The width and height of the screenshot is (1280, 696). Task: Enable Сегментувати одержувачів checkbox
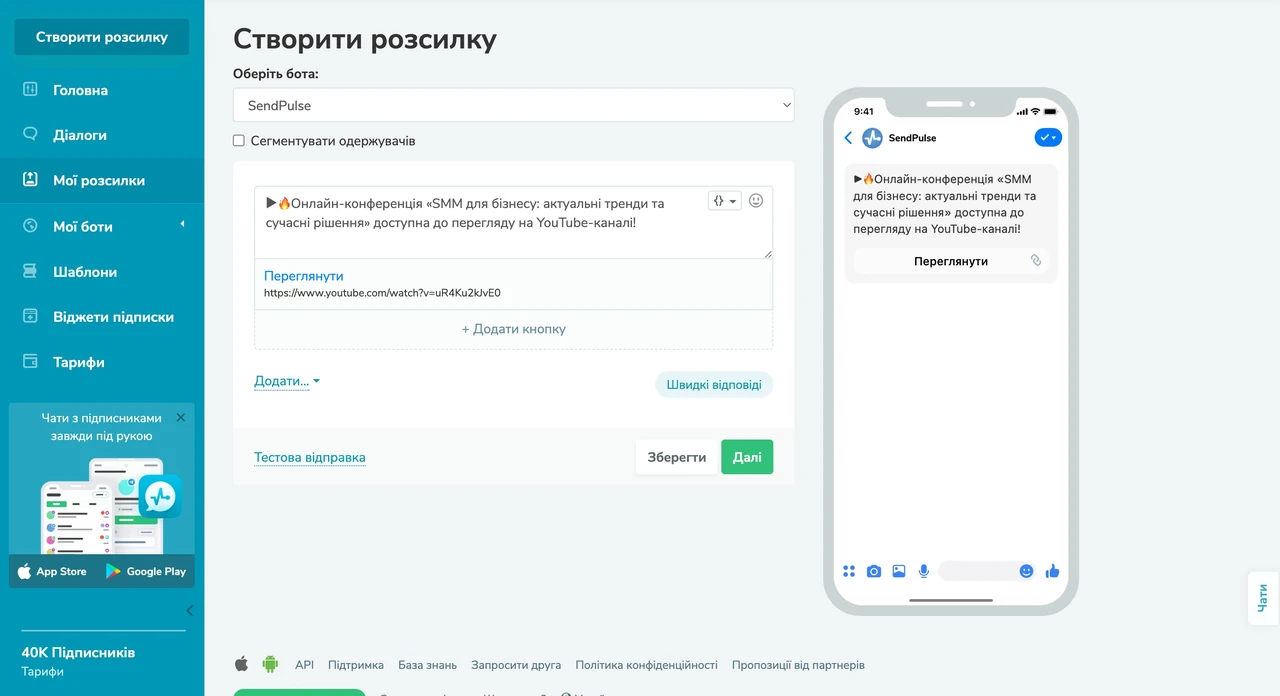click(239, 141)
